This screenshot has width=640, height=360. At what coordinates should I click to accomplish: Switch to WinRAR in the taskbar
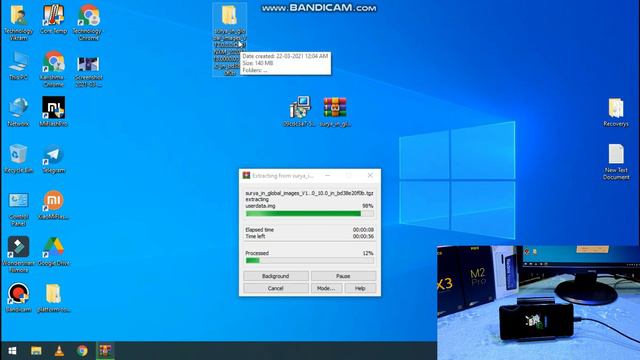[105, 351]
